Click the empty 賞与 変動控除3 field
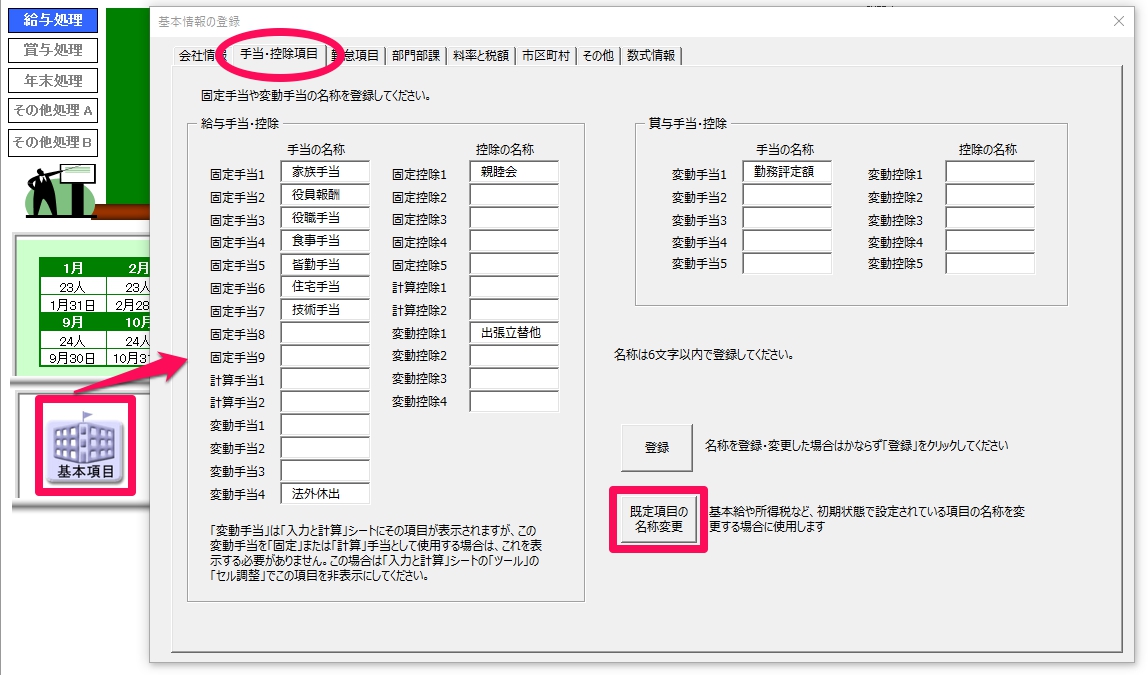Image resolution: width=1148 pixels, height=675 pixels. pyautogui.click(x=990, y=218)
